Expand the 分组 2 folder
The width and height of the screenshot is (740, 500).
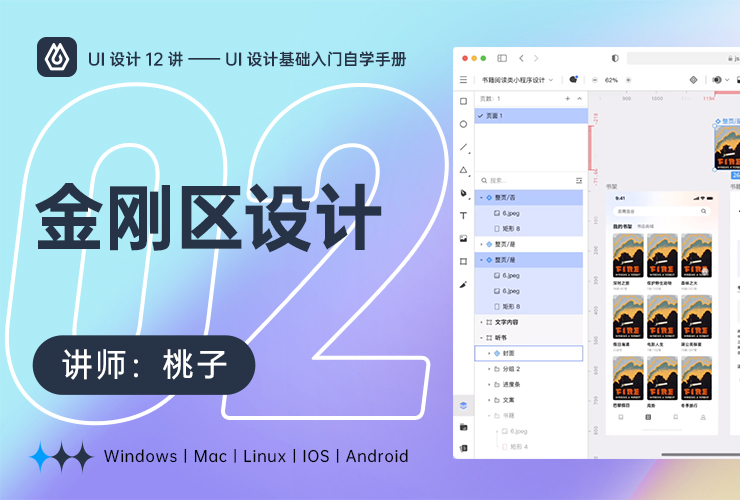[489, 369]
